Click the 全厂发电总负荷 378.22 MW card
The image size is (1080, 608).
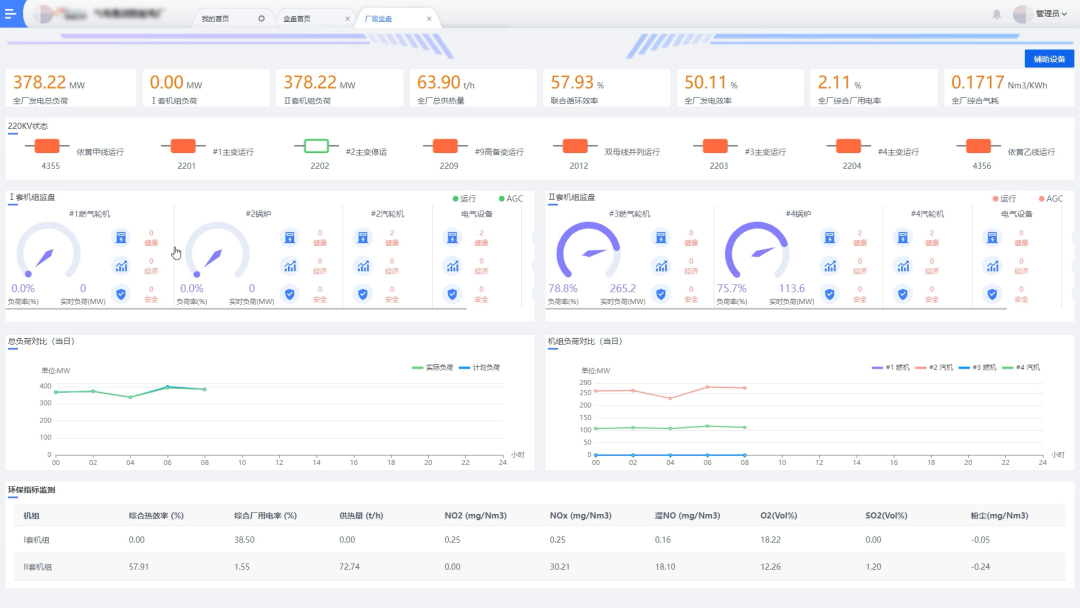pos(70,88)
